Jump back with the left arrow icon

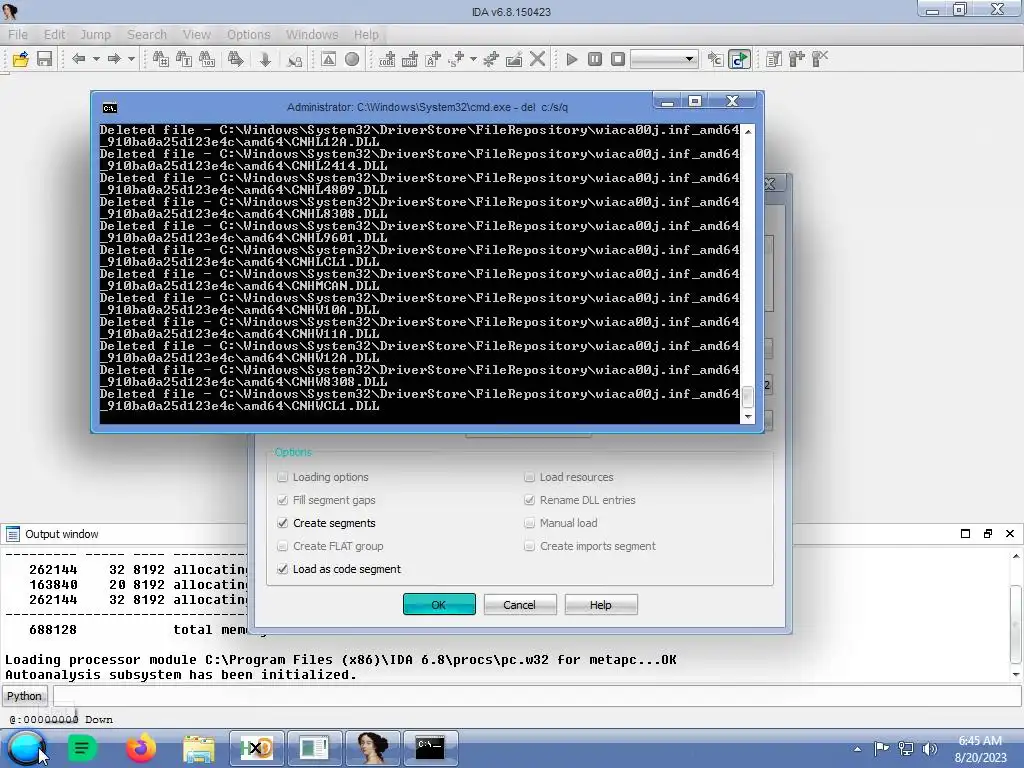(79, 59)
